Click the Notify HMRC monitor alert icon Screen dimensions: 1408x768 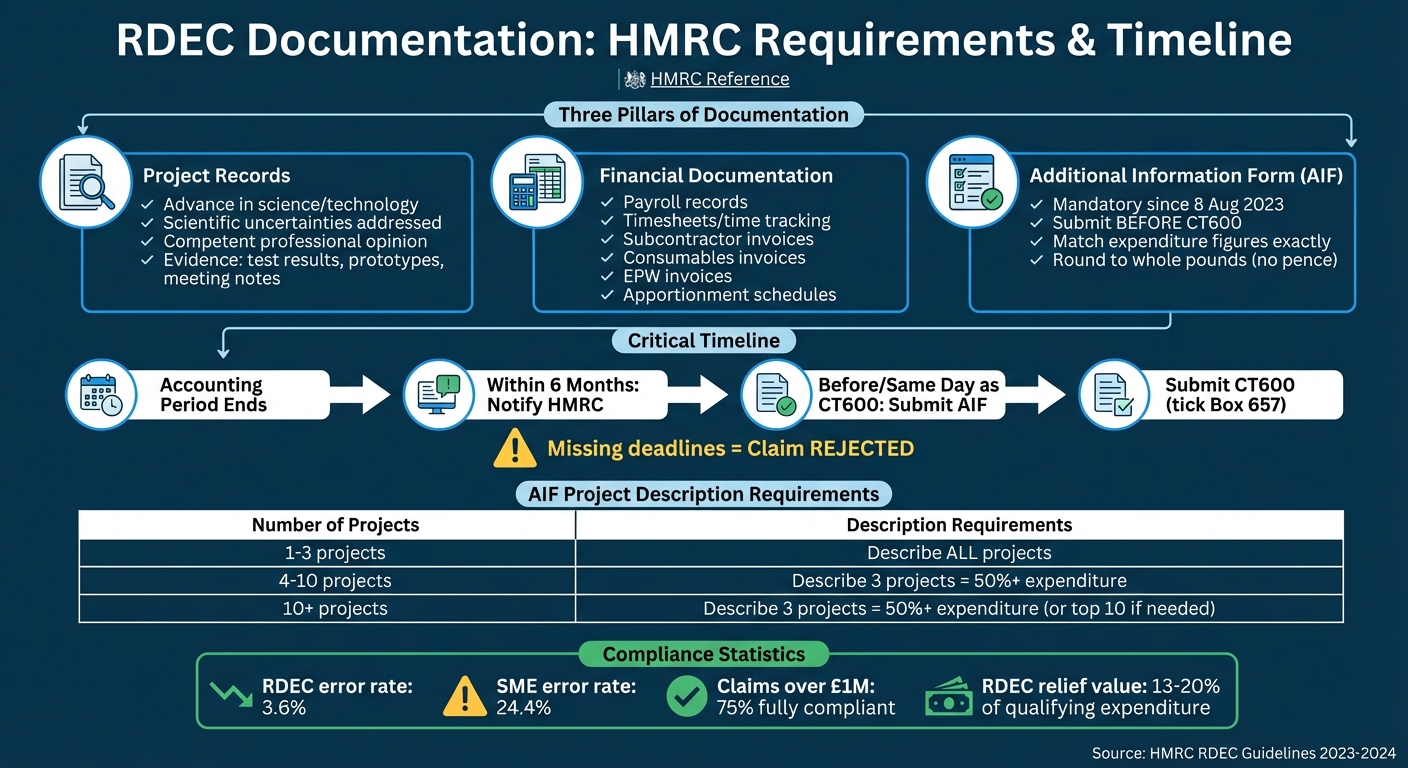pyautogui.click(x=437, y=395)
